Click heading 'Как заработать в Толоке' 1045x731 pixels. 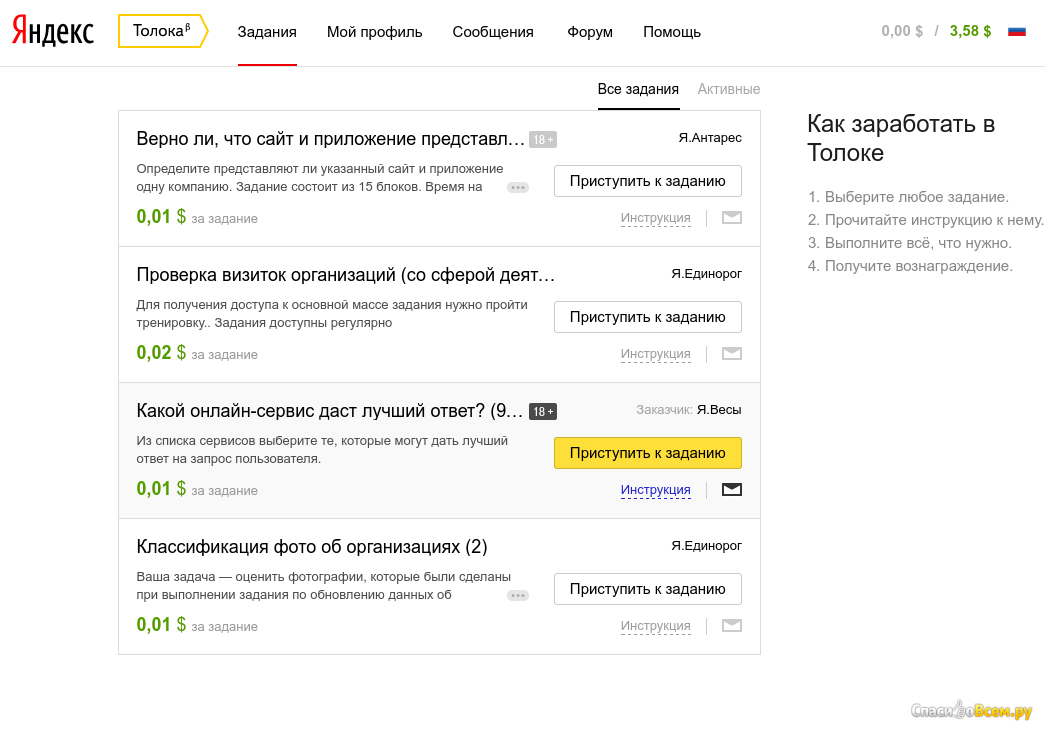pos(901,138)
